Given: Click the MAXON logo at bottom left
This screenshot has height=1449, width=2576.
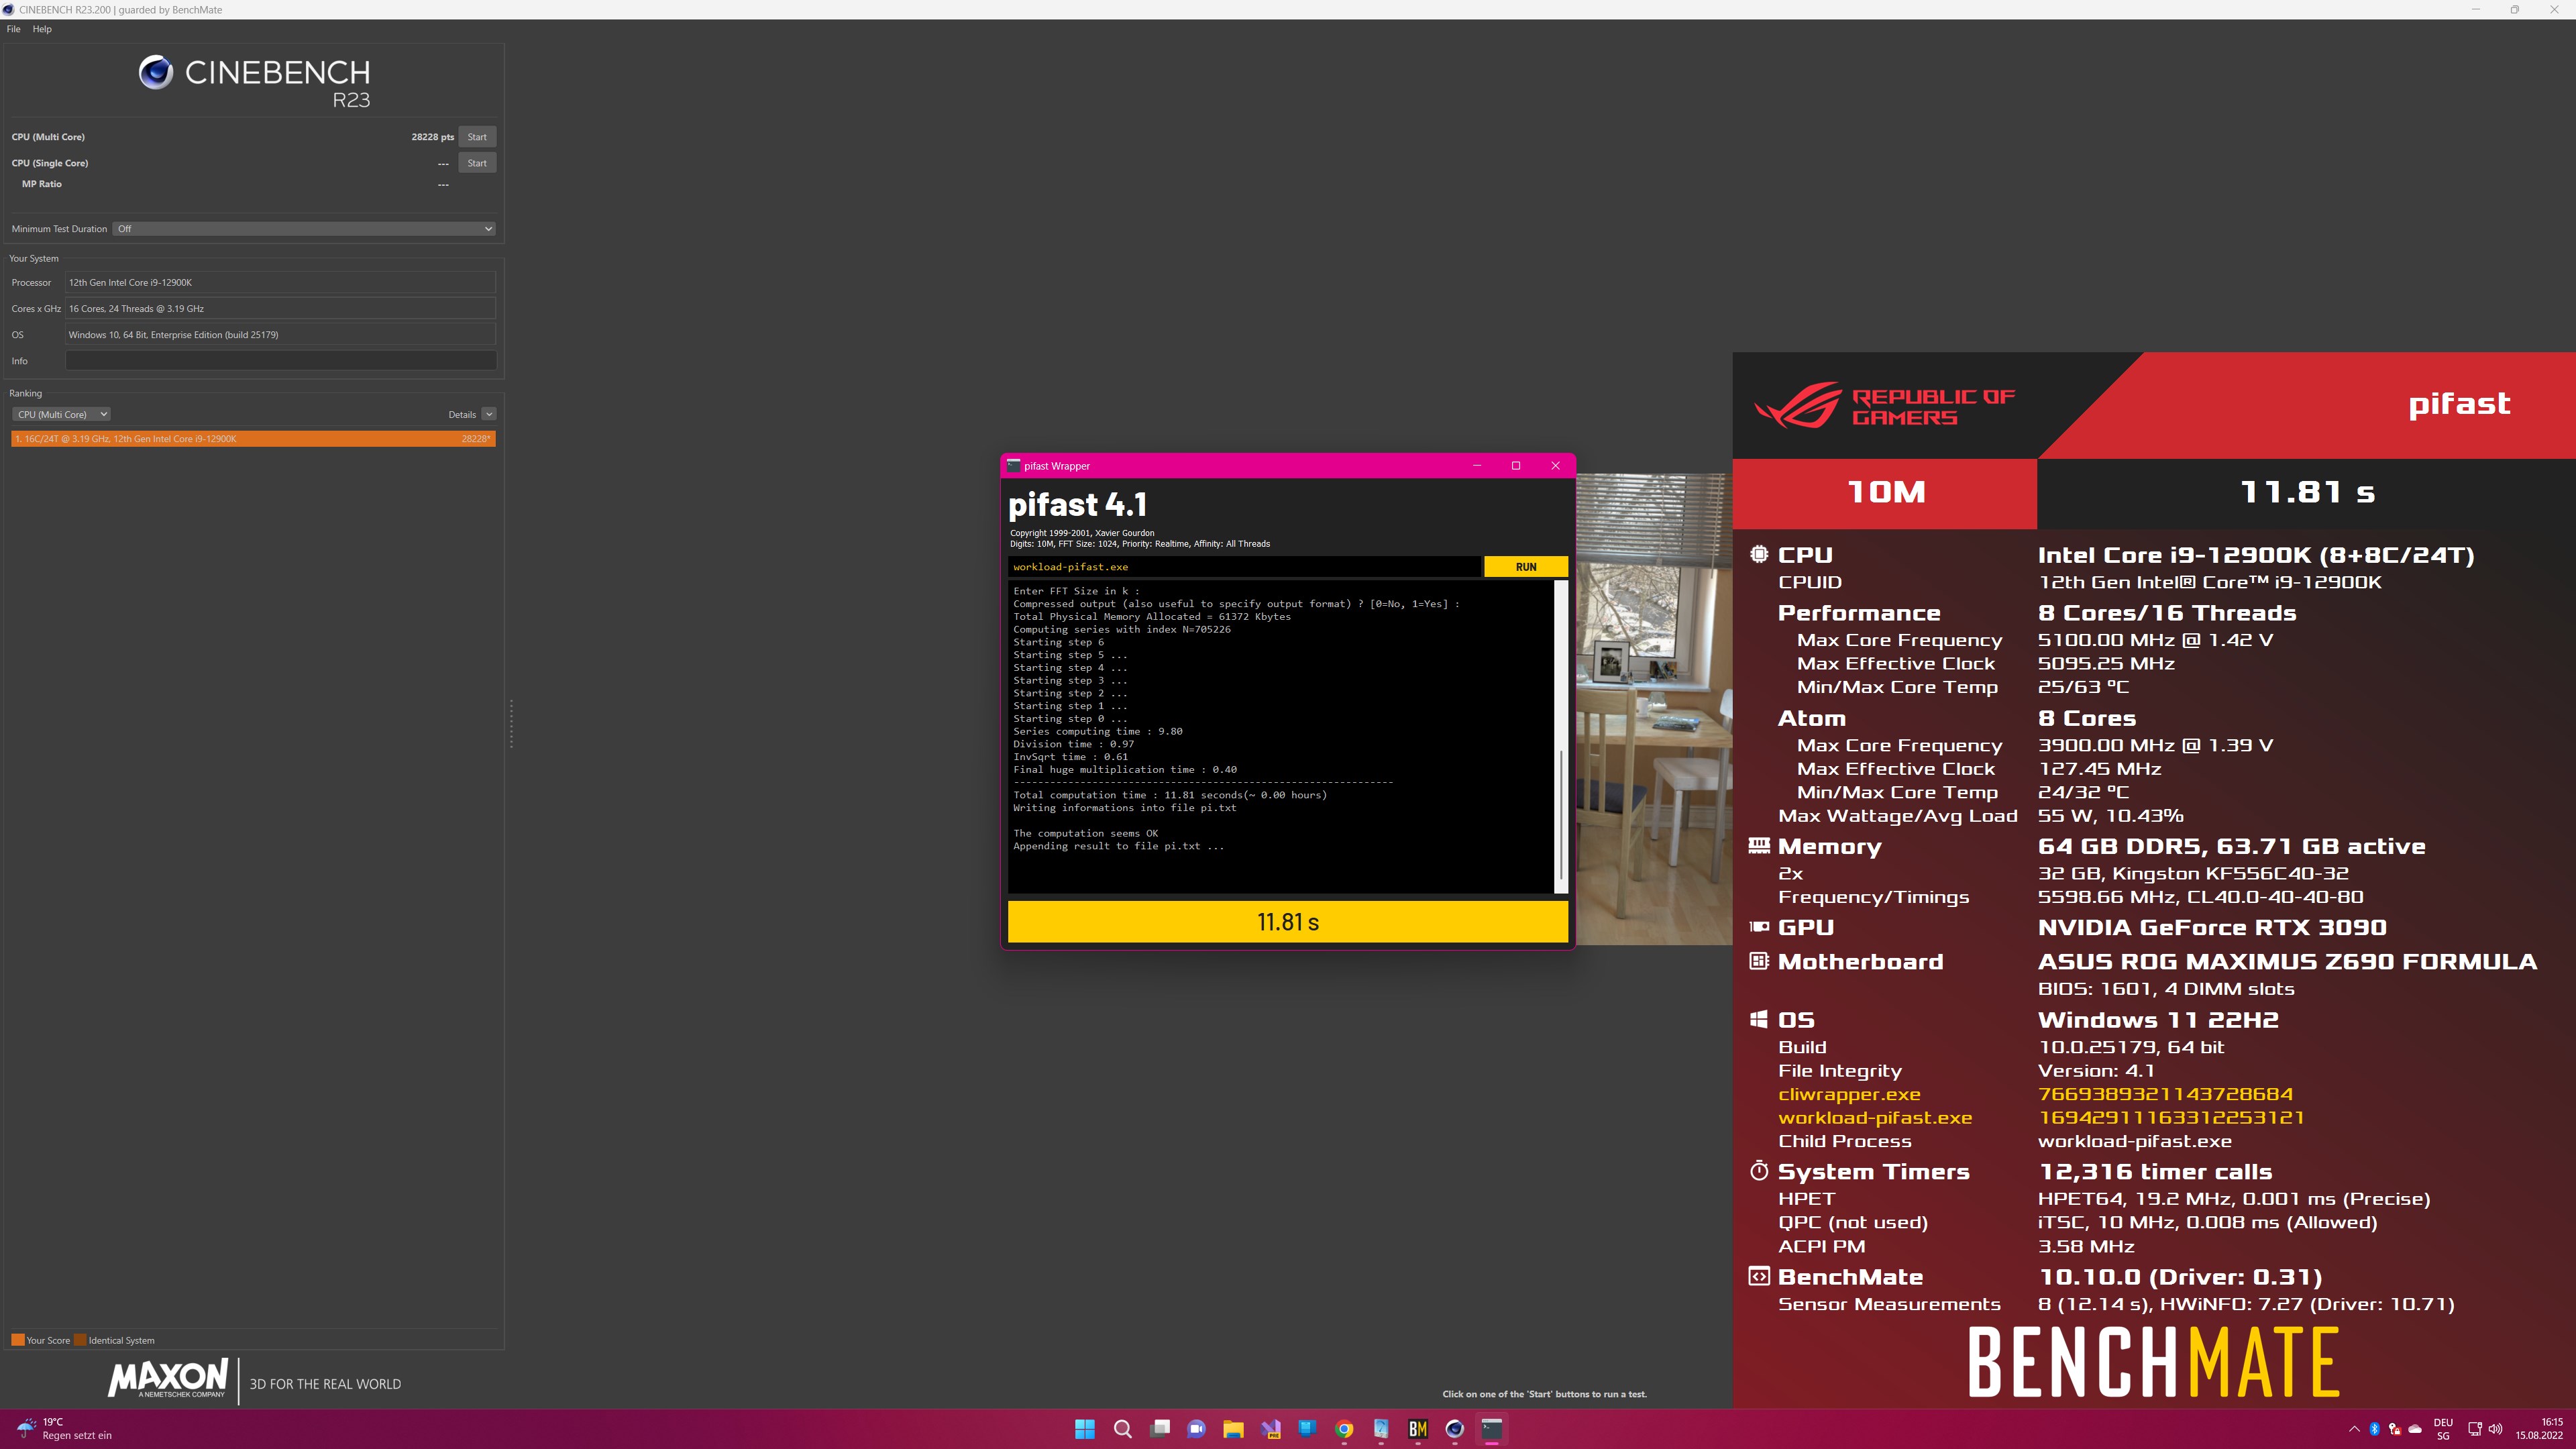Looking at the screenshot, I should (x=168, y=1378).
